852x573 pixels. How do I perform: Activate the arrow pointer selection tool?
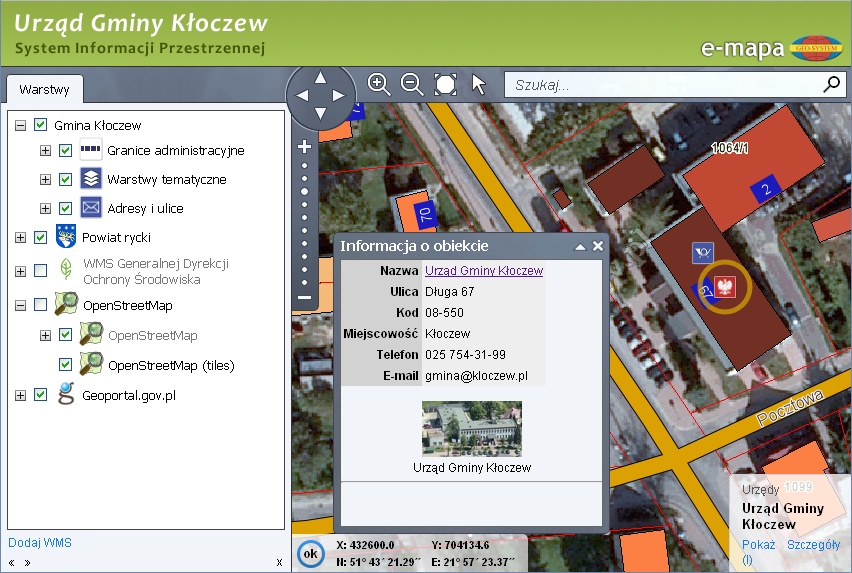pos(478,85)
